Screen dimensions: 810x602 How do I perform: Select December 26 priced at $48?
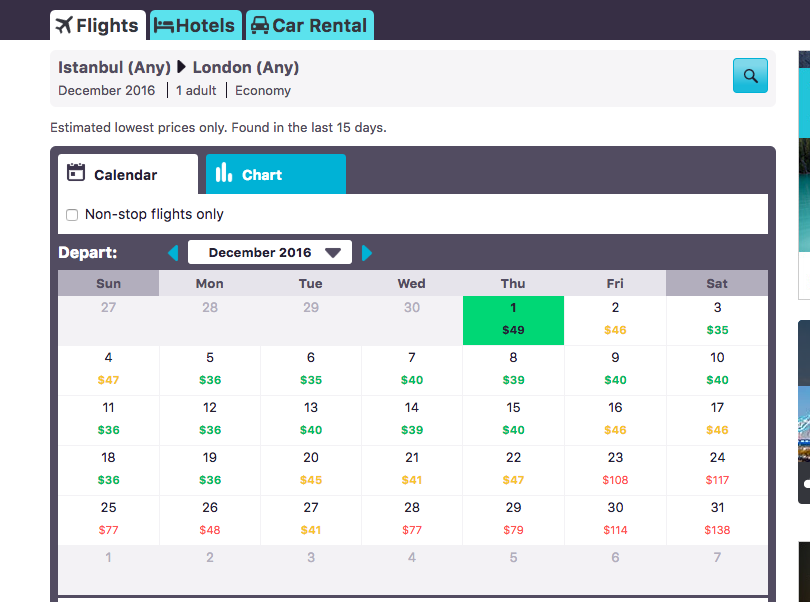pos(210,519)
